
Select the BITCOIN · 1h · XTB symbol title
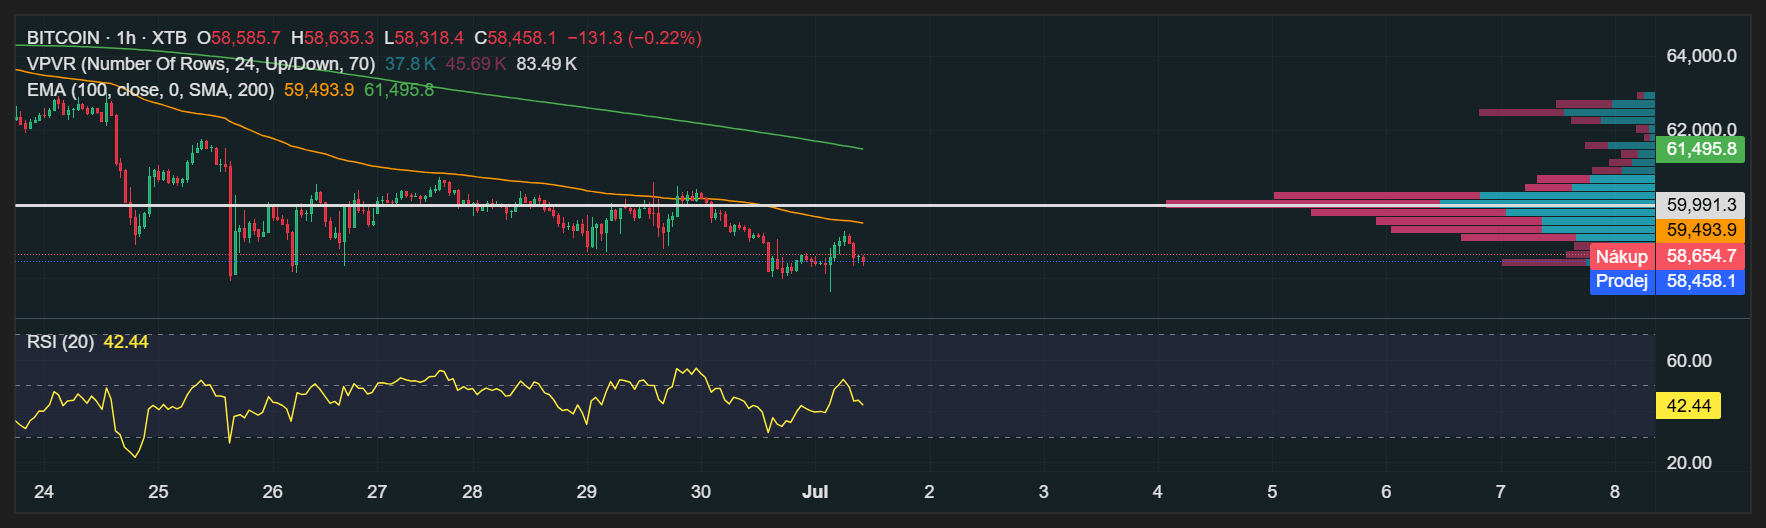click(x=106, y=38)
